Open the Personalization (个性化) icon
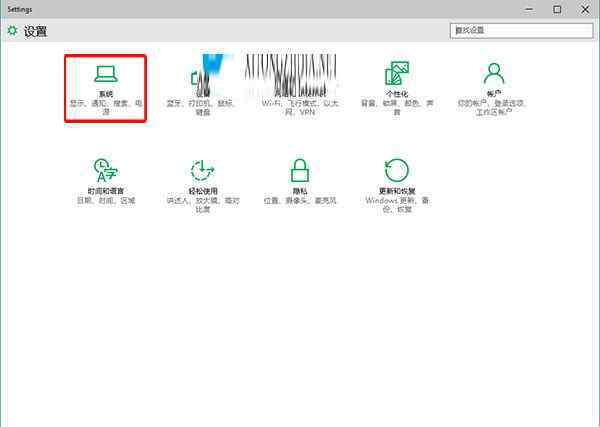 [x=397, y=73]
